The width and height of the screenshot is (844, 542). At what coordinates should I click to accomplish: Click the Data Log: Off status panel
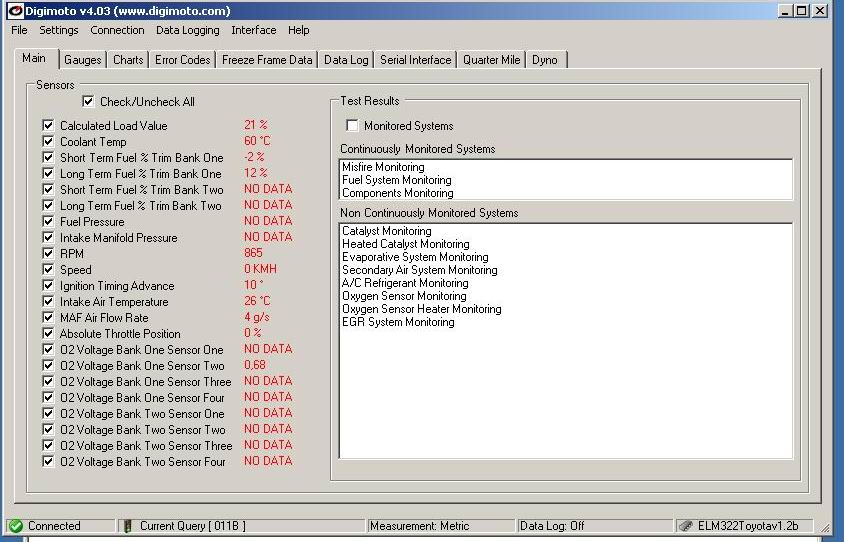coord(552,526)
